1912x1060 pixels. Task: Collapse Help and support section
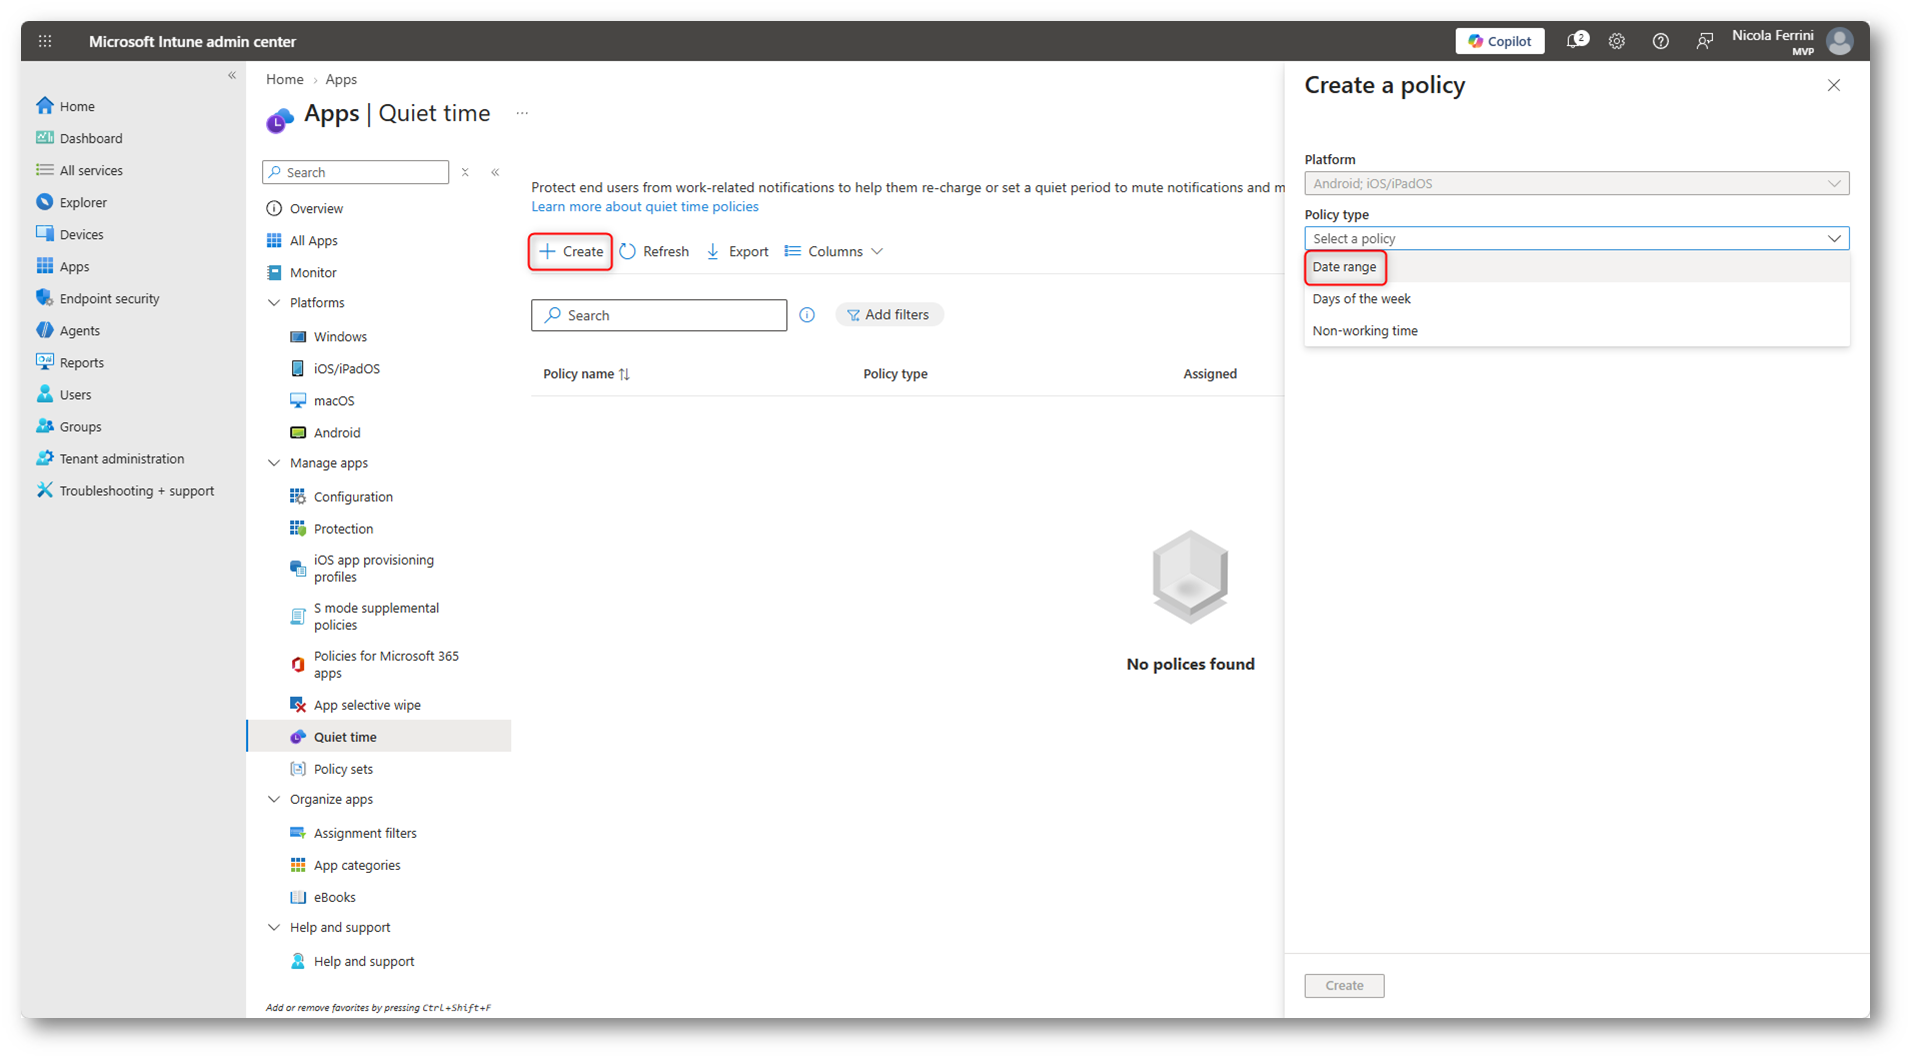point(274,926)
